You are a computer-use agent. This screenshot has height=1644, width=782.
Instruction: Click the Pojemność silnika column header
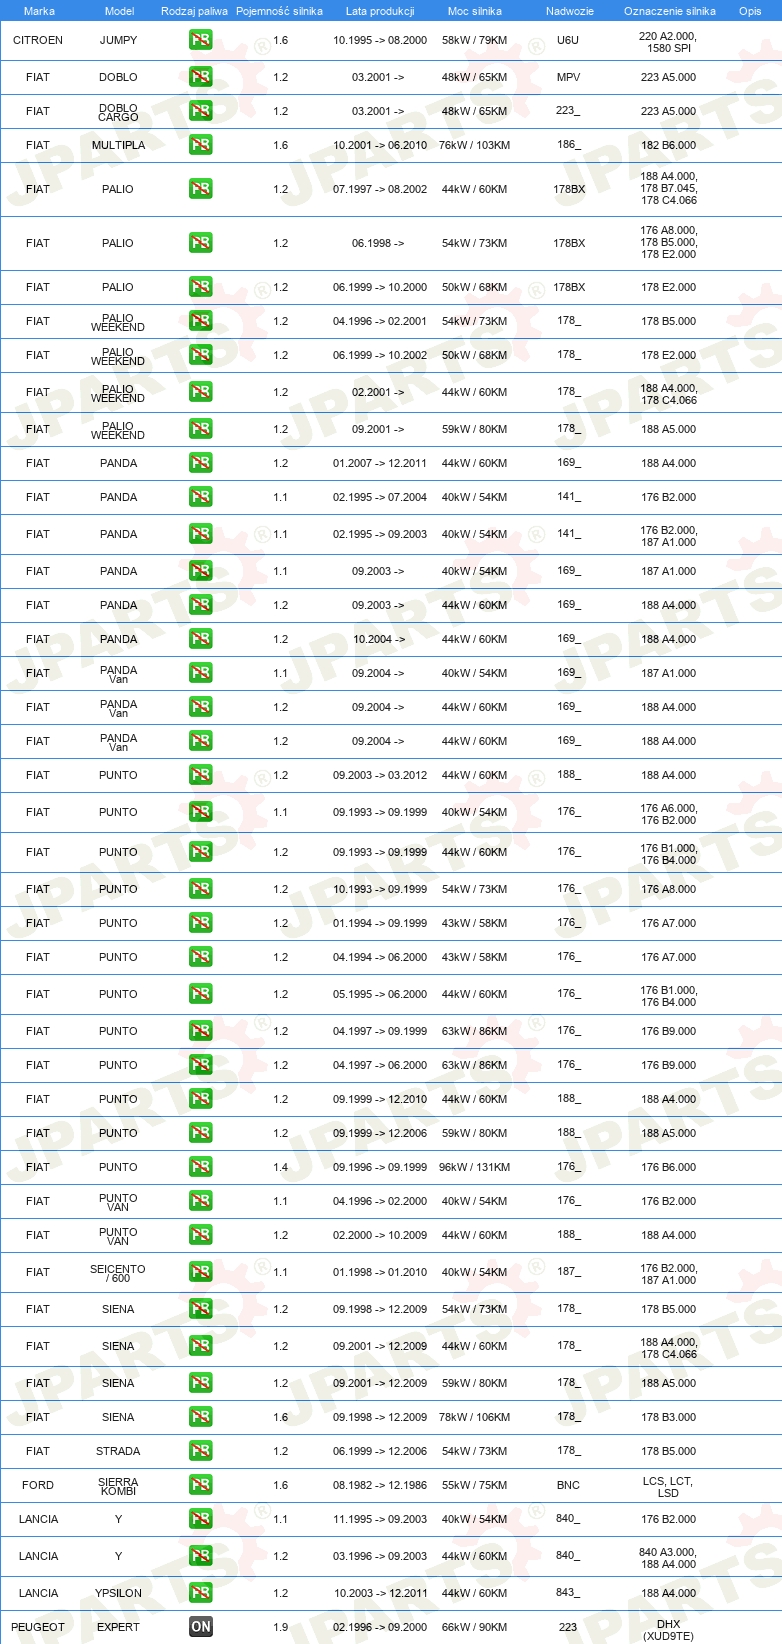279,11
